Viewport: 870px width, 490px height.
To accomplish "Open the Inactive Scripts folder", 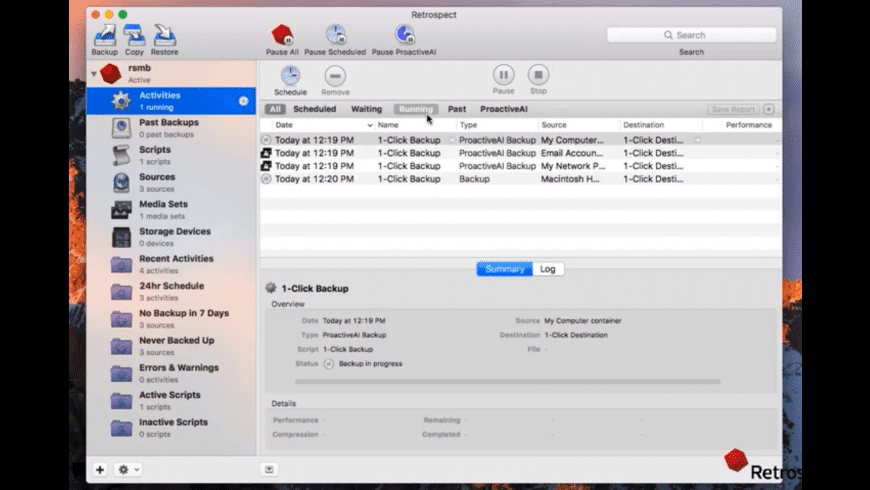I will coord(171,427).
